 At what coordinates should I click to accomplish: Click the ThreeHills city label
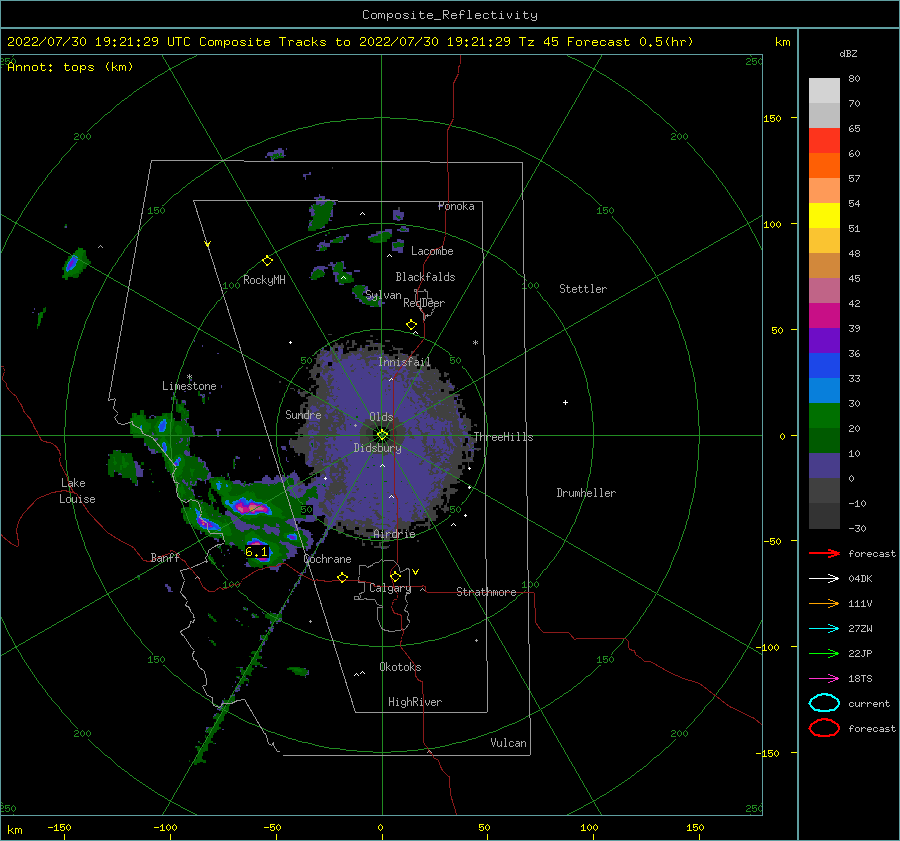point(503,437)
